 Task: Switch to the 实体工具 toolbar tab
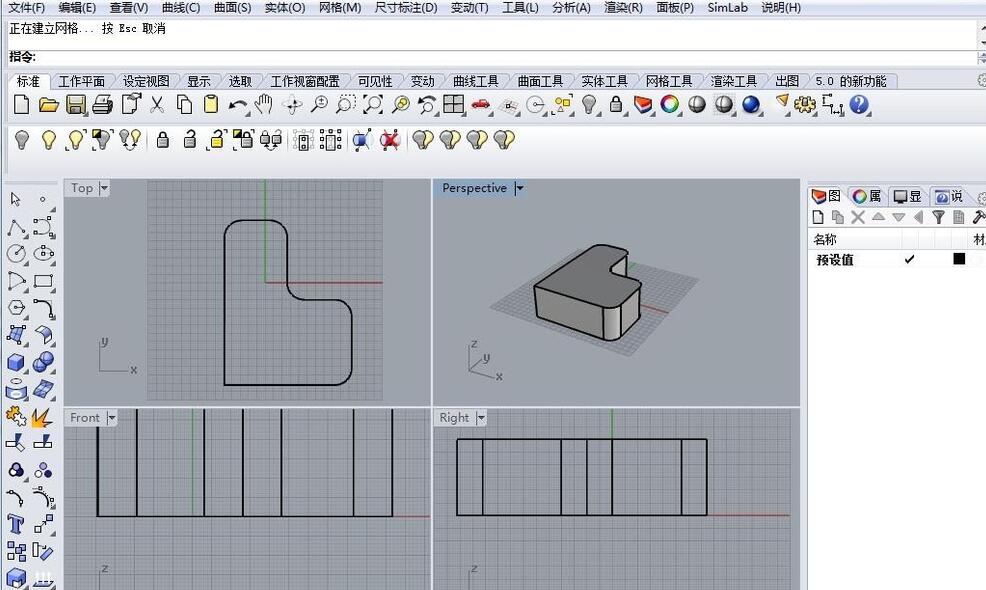click(605, 81)
